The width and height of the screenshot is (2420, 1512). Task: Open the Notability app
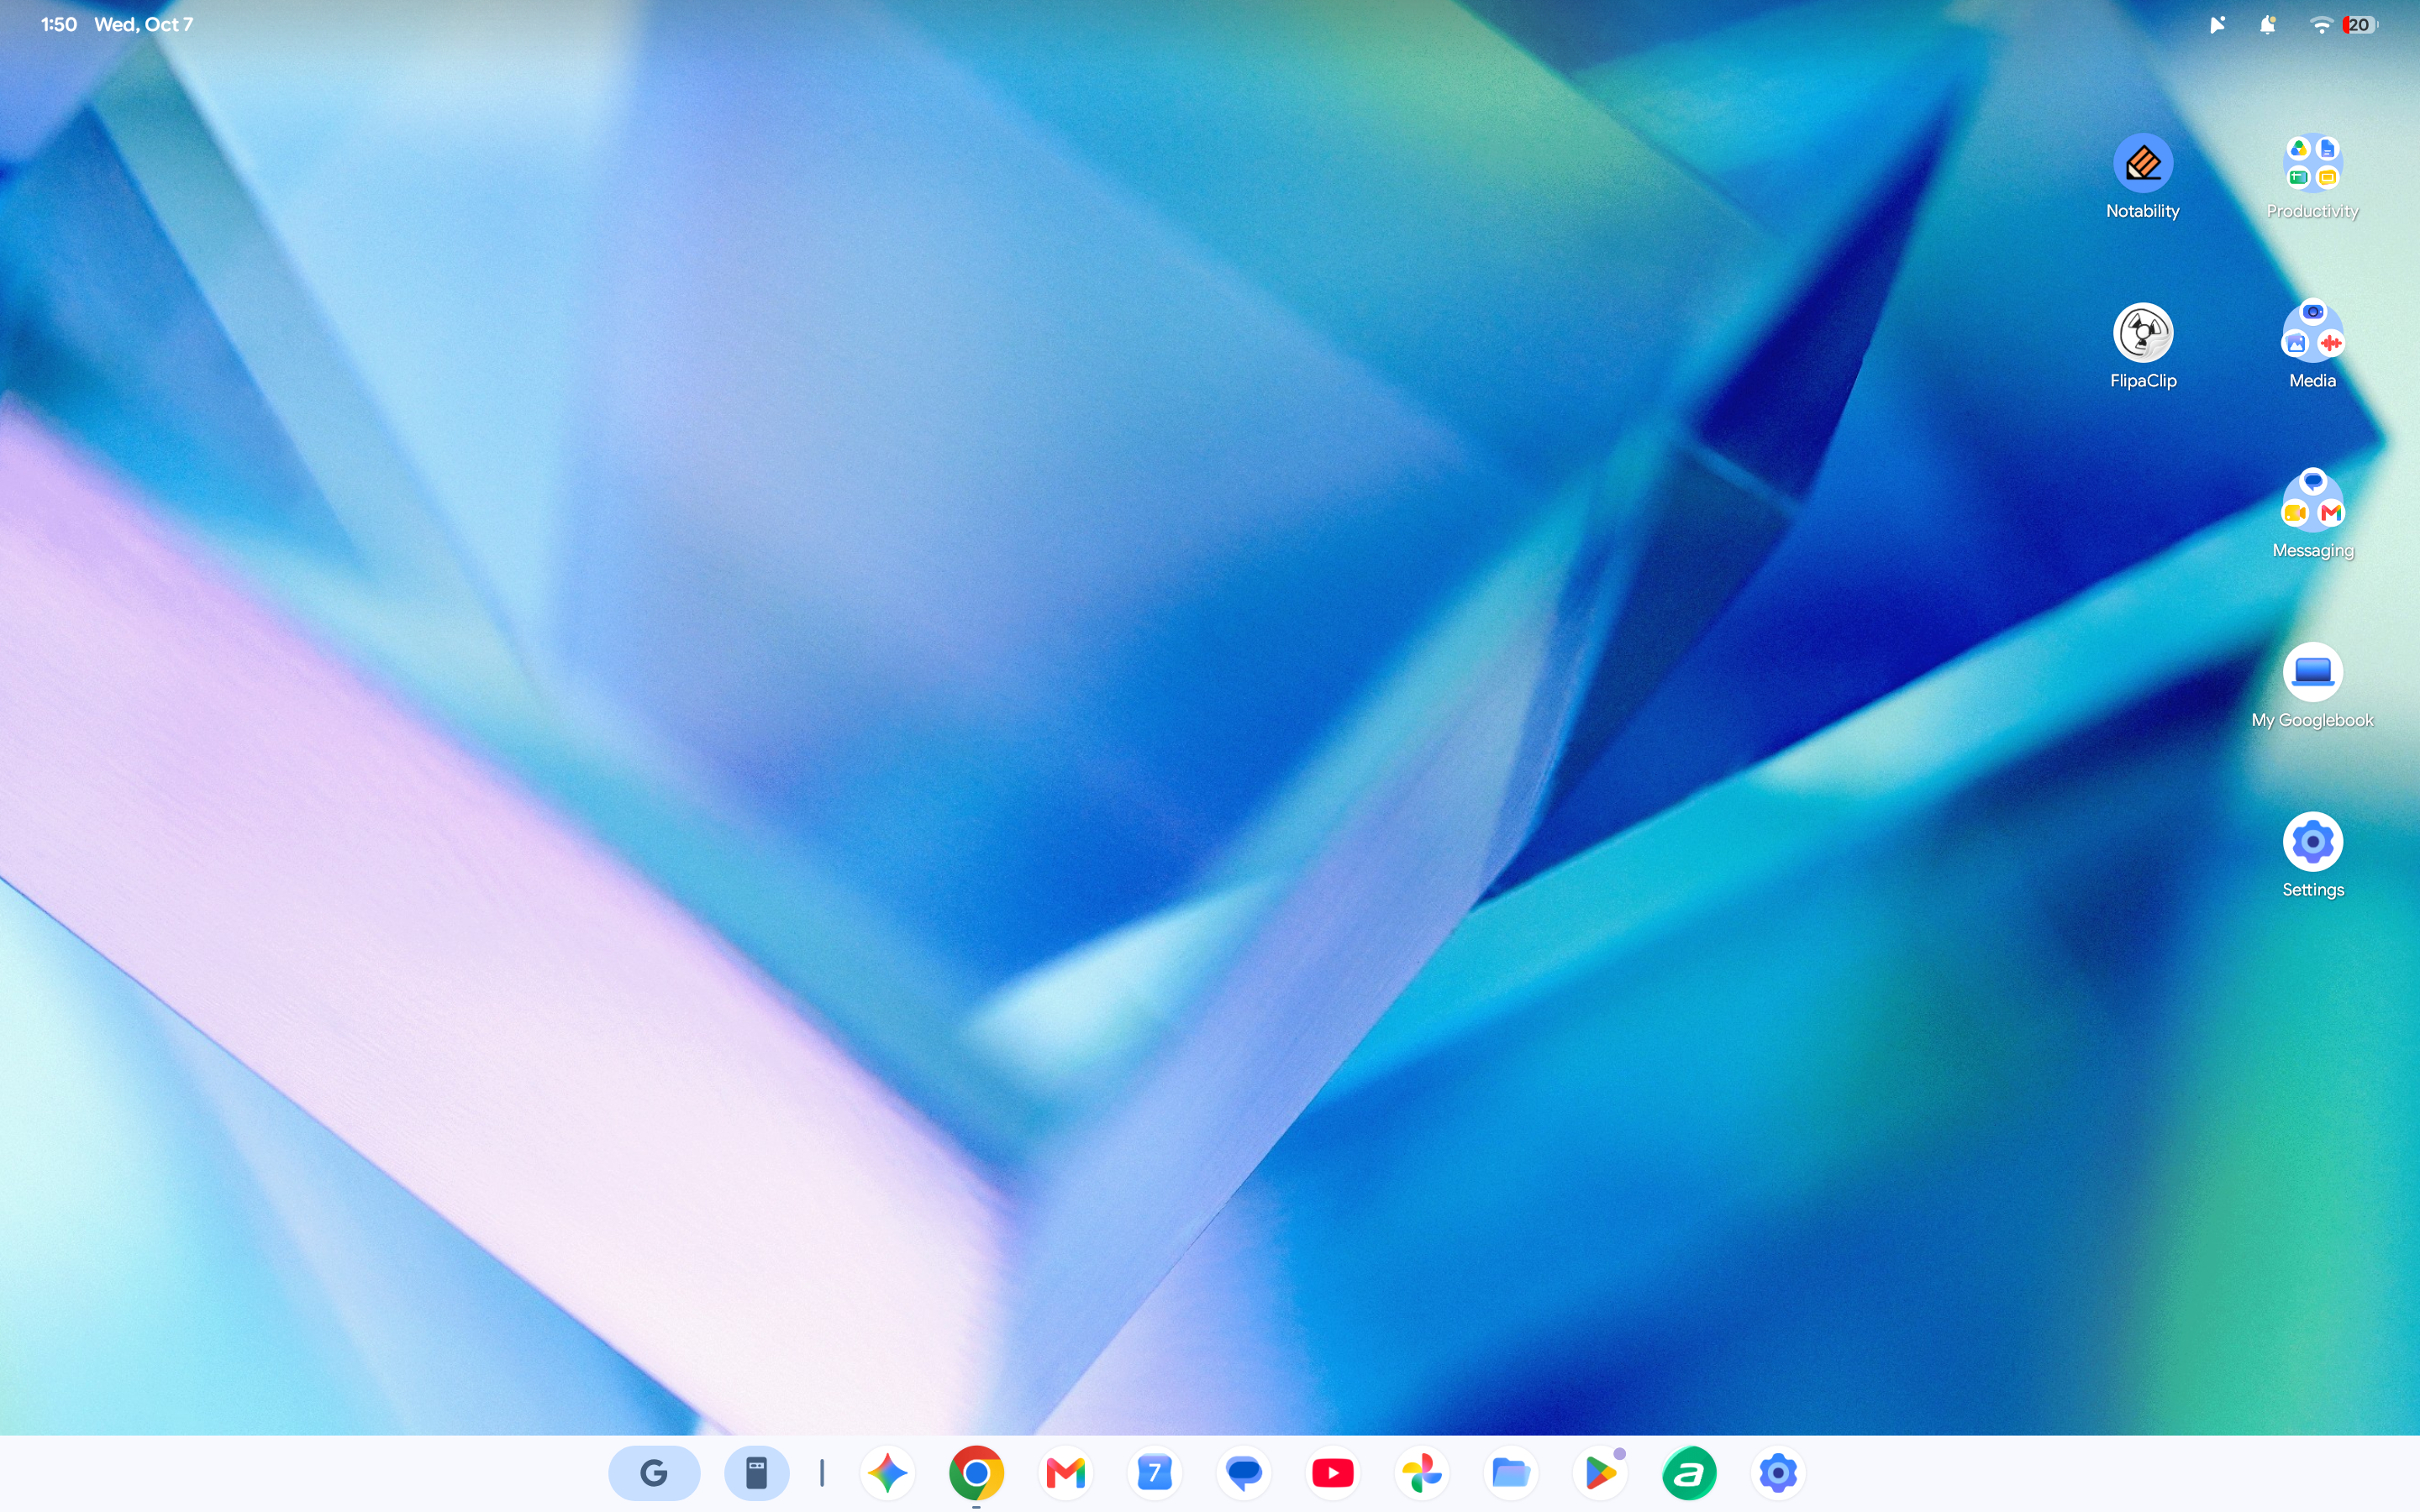click(x=2142, y=163)
